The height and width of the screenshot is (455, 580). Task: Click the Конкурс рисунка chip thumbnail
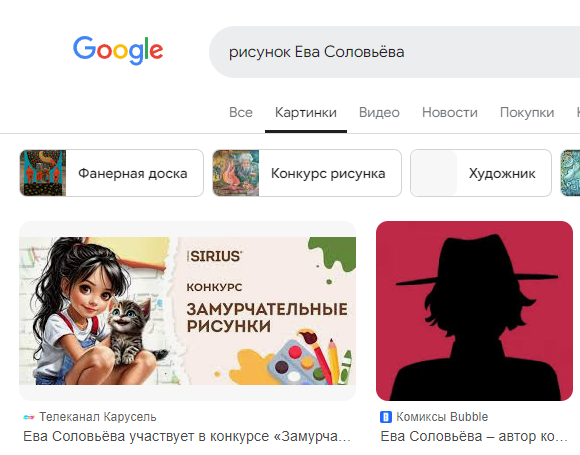[x=236, y=173]
